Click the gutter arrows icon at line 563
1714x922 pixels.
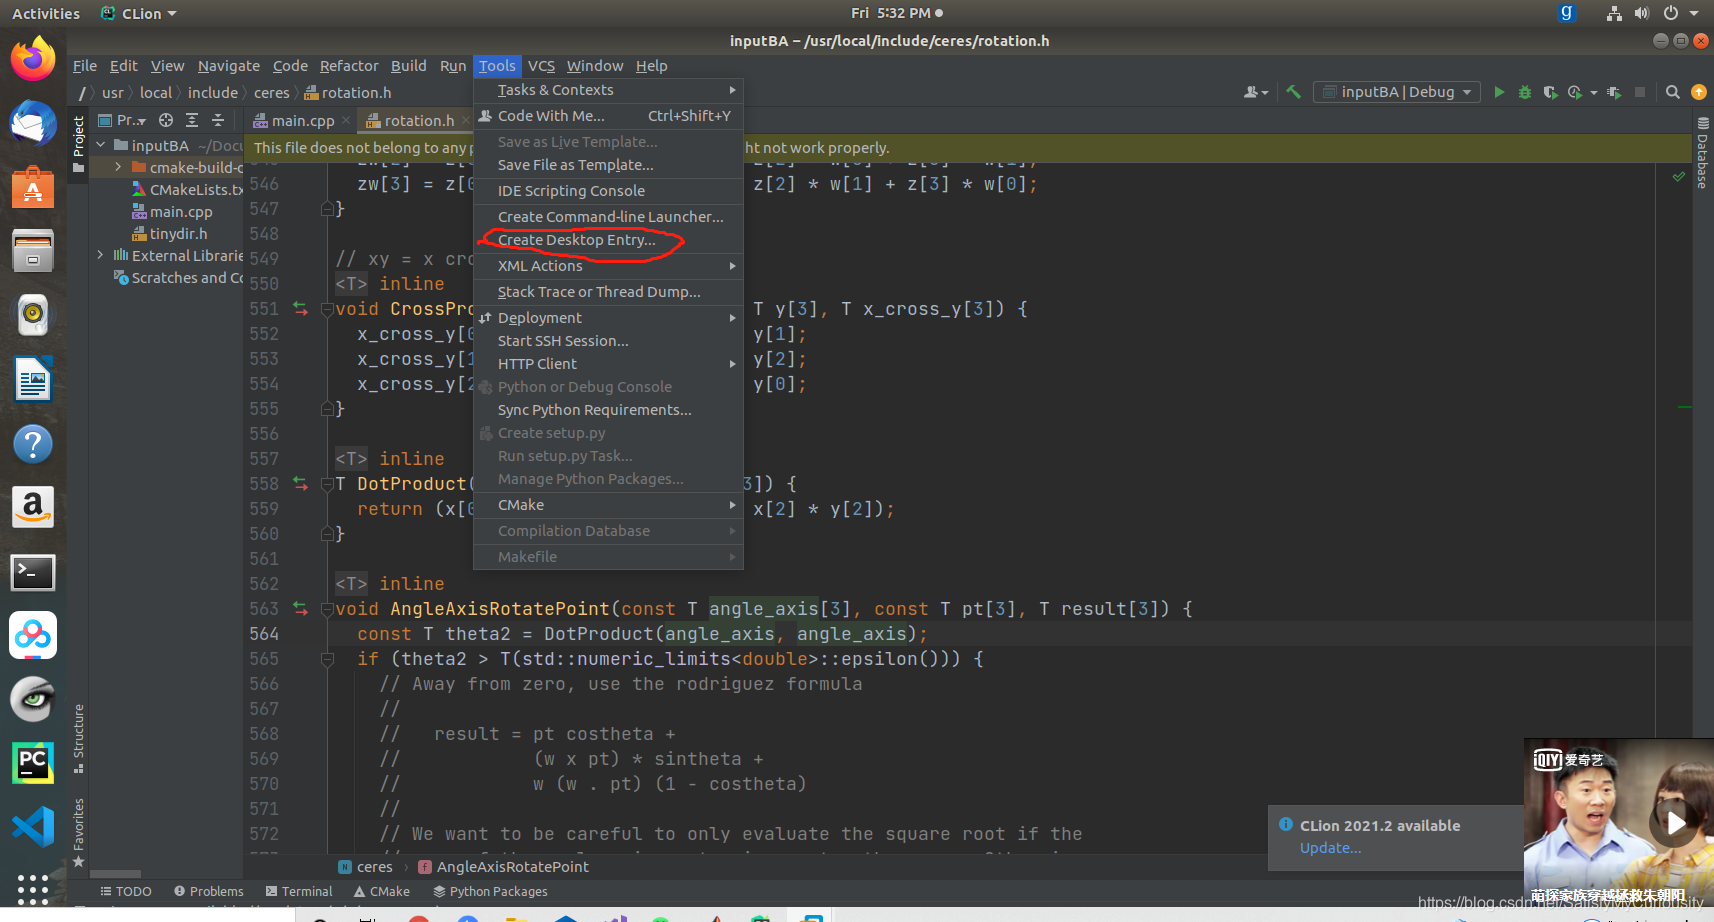pos(300,609)
